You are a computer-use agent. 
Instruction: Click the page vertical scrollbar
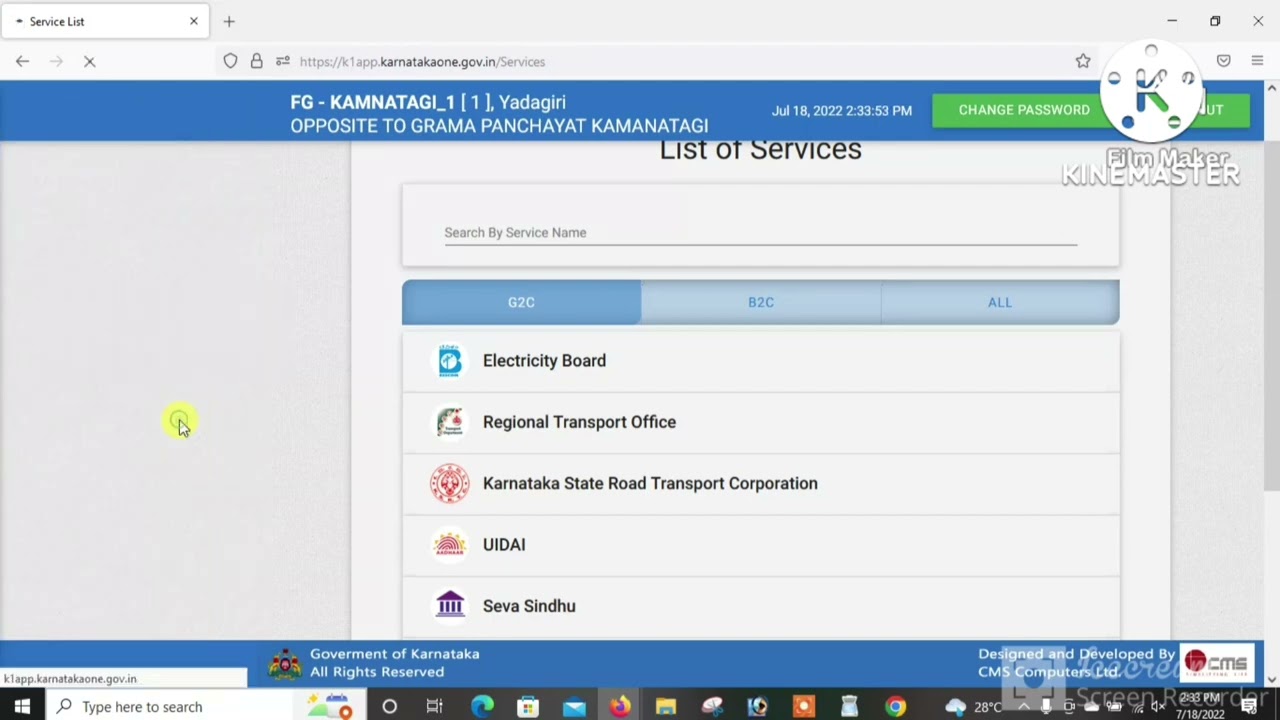[1272, 315]
